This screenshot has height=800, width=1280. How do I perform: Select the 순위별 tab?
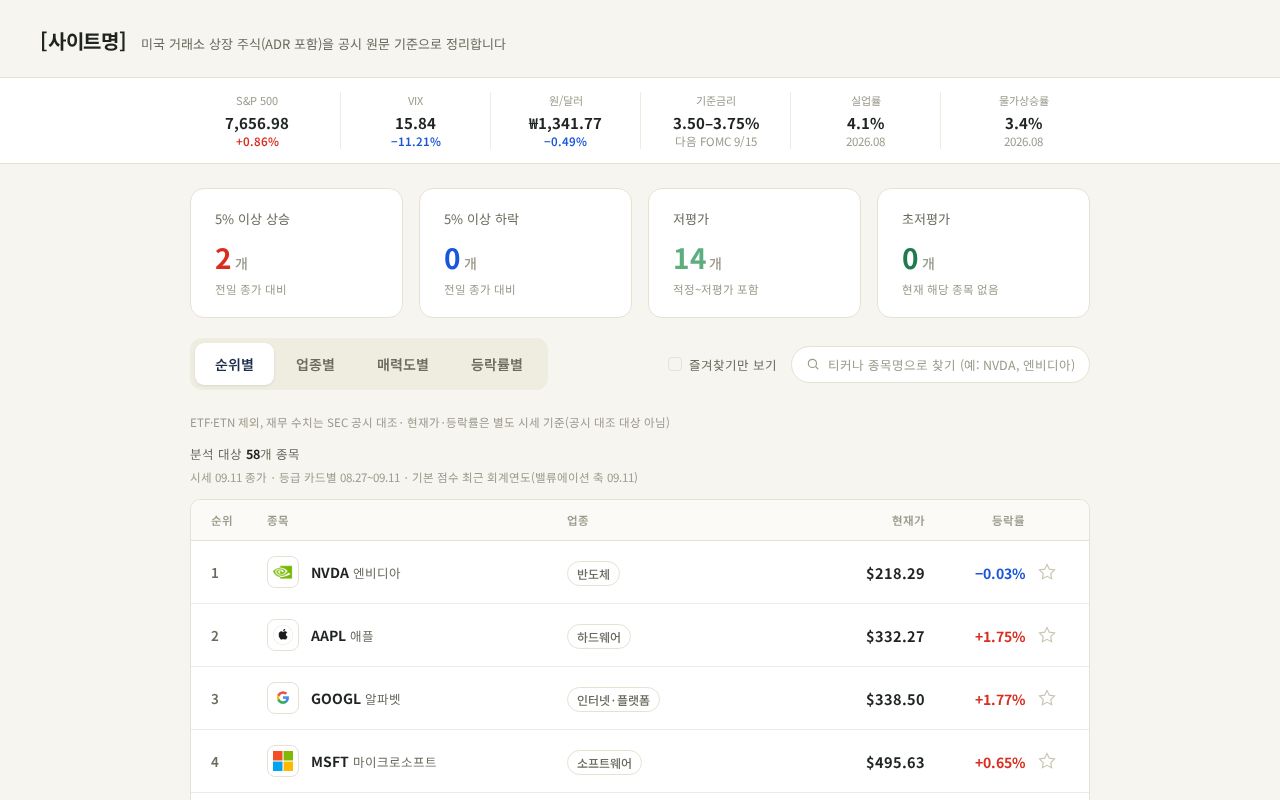pyautogui.click(x=234, y=364)
